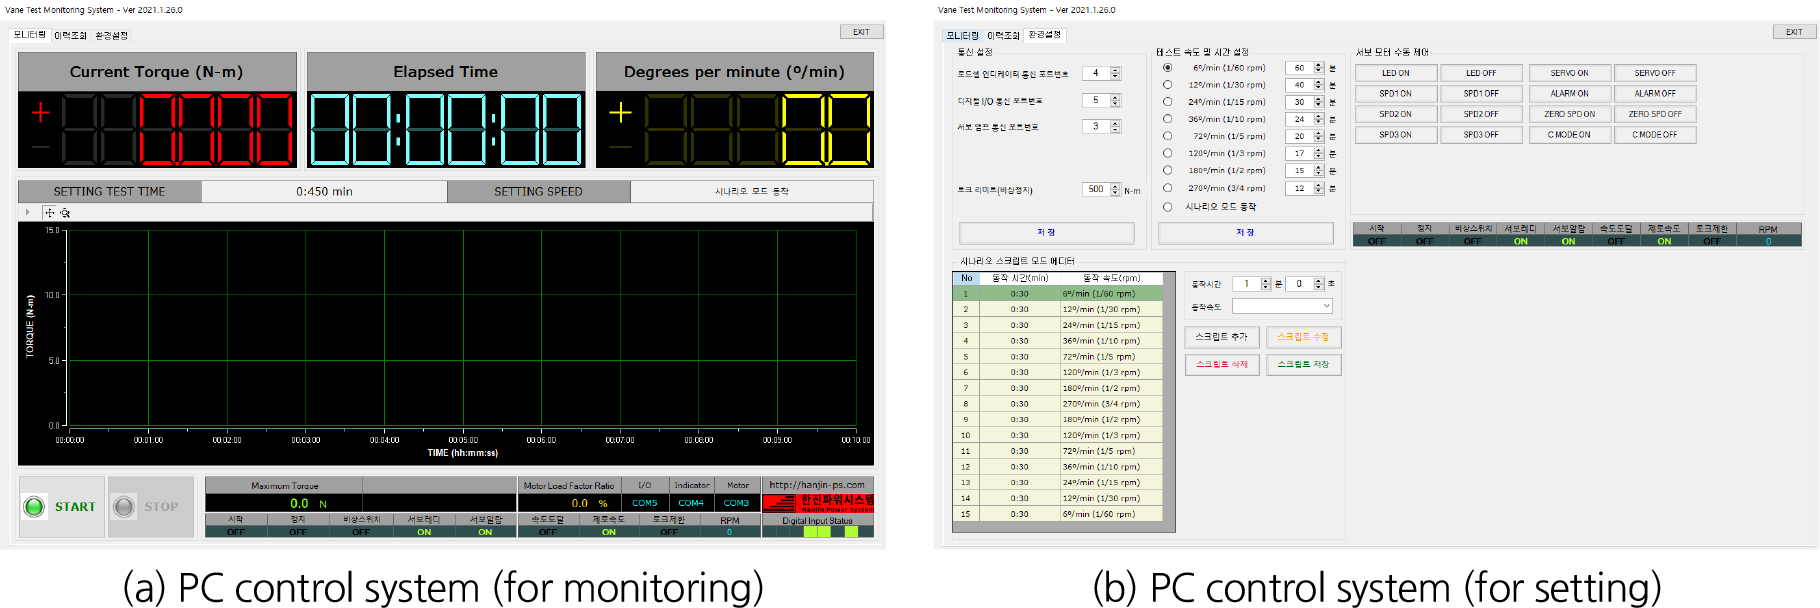This screenshot has width=1820, height=608.
Task: Select the graph pan crosshair tool
Action: (50, 213)
